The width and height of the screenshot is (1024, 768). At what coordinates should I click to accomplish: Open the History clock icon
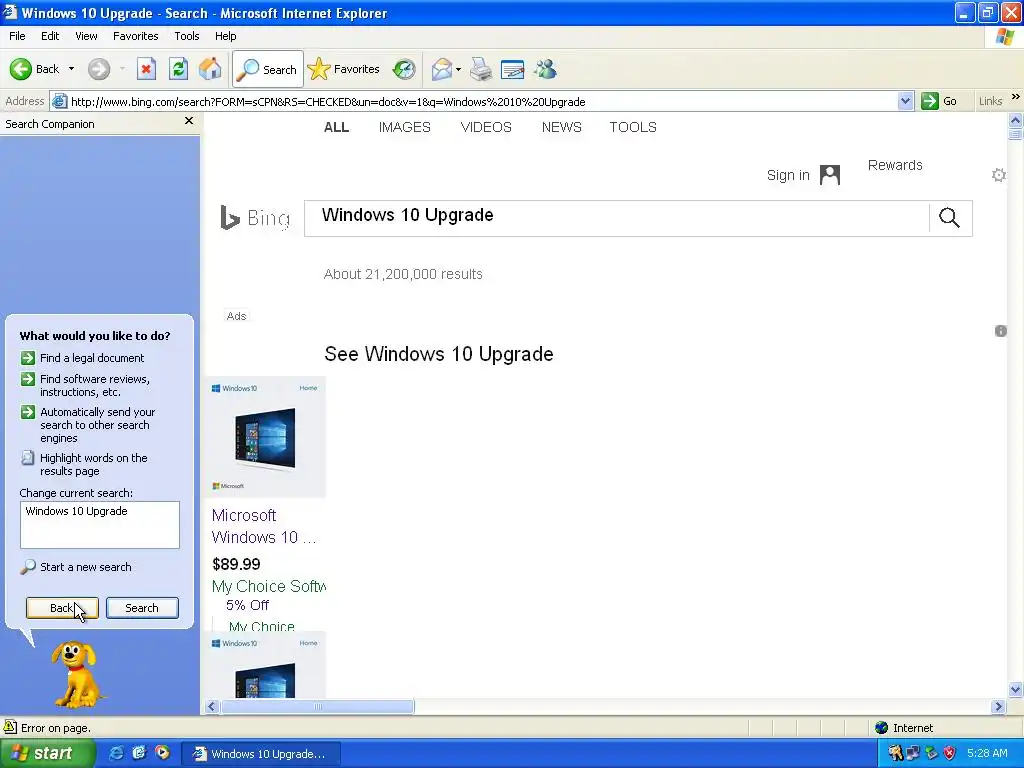click(404, 69)
